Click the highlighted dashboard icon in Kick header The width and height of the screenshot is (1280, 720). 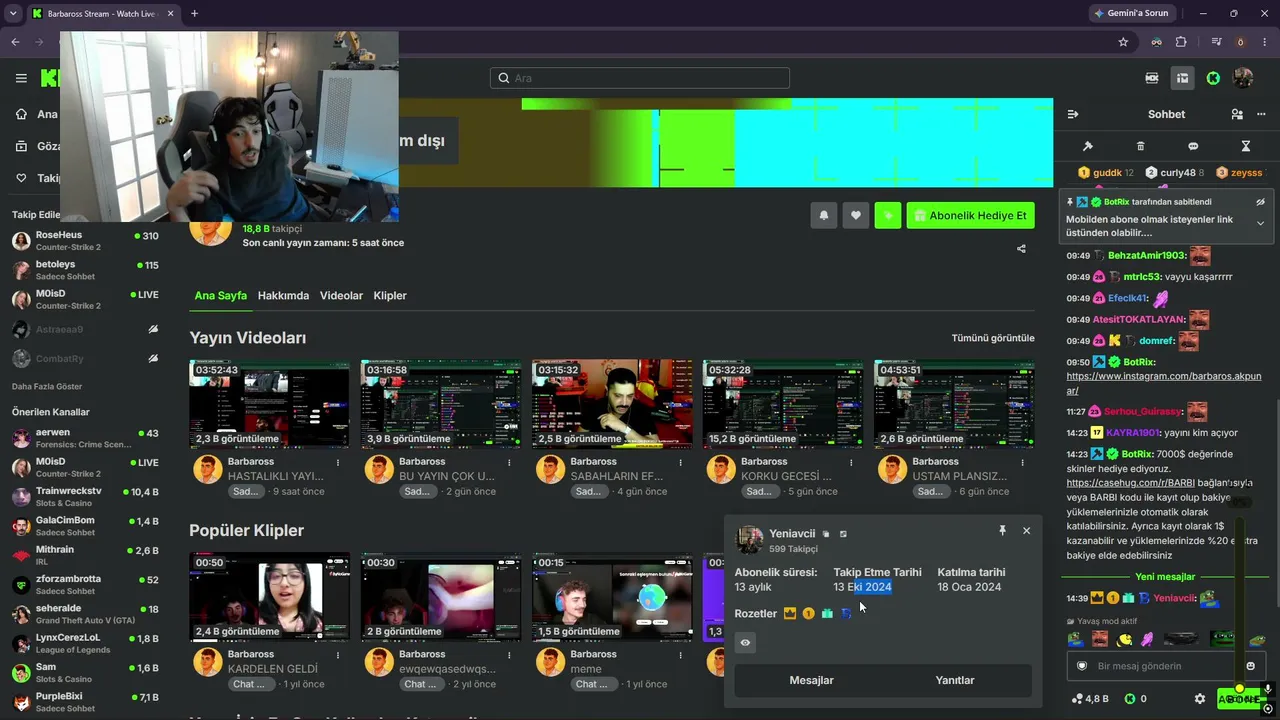tap(1182, 78)
